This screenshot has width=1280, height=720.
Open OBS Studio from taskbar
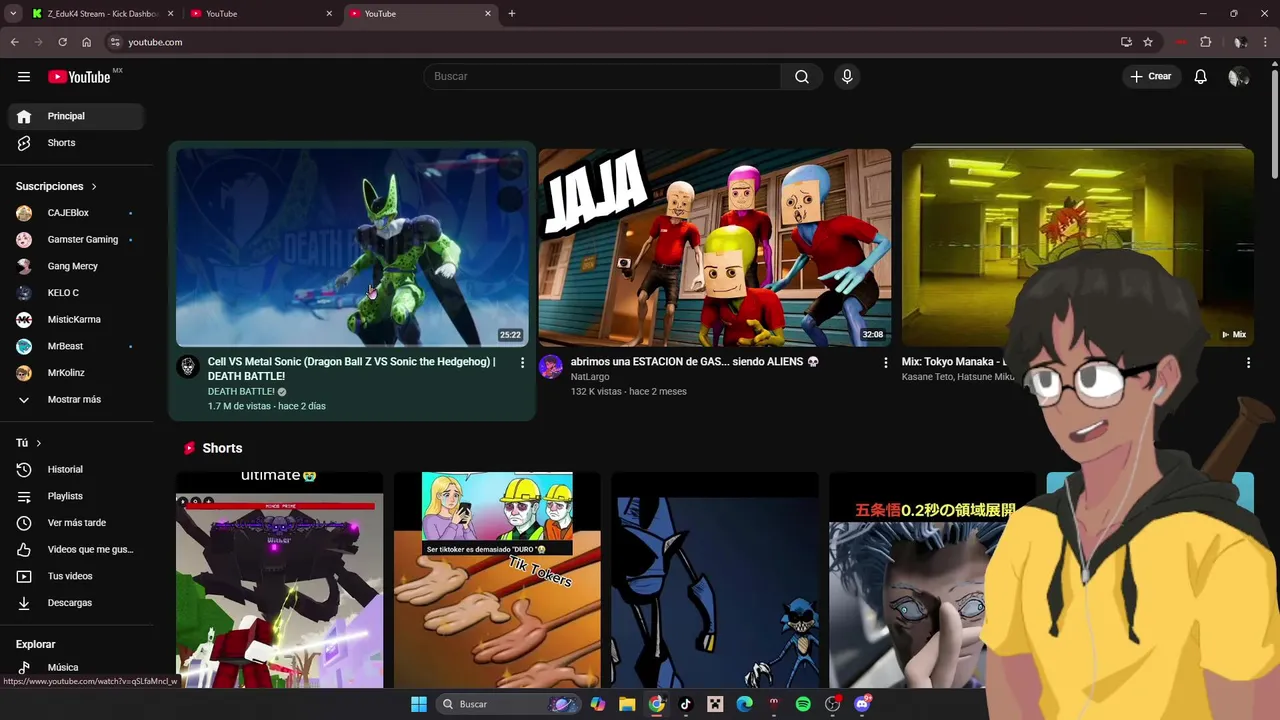832,704
